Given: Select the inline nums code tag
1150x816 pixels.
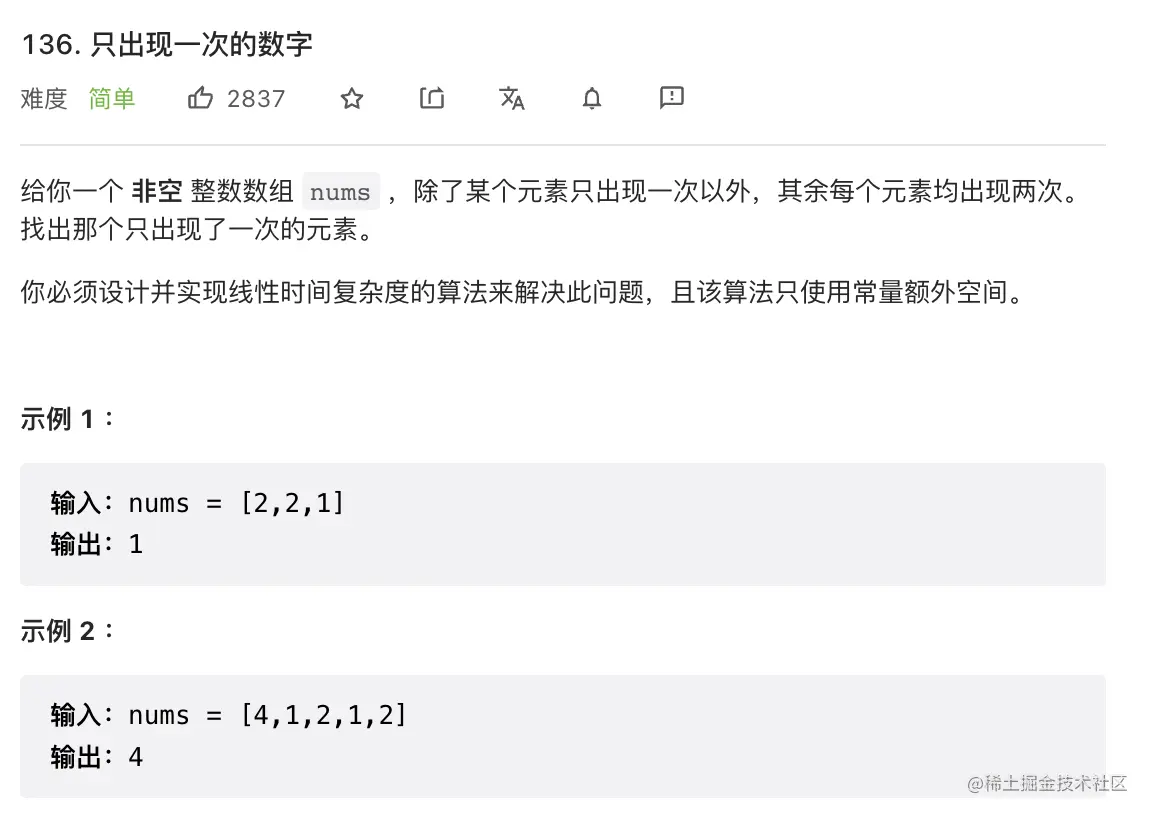Looking at the screenshot, I should (340, 192).
